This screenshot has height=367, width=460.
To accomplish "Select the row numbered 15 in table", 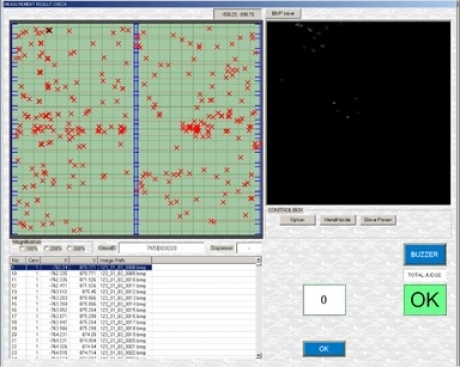I will (81, 304).
